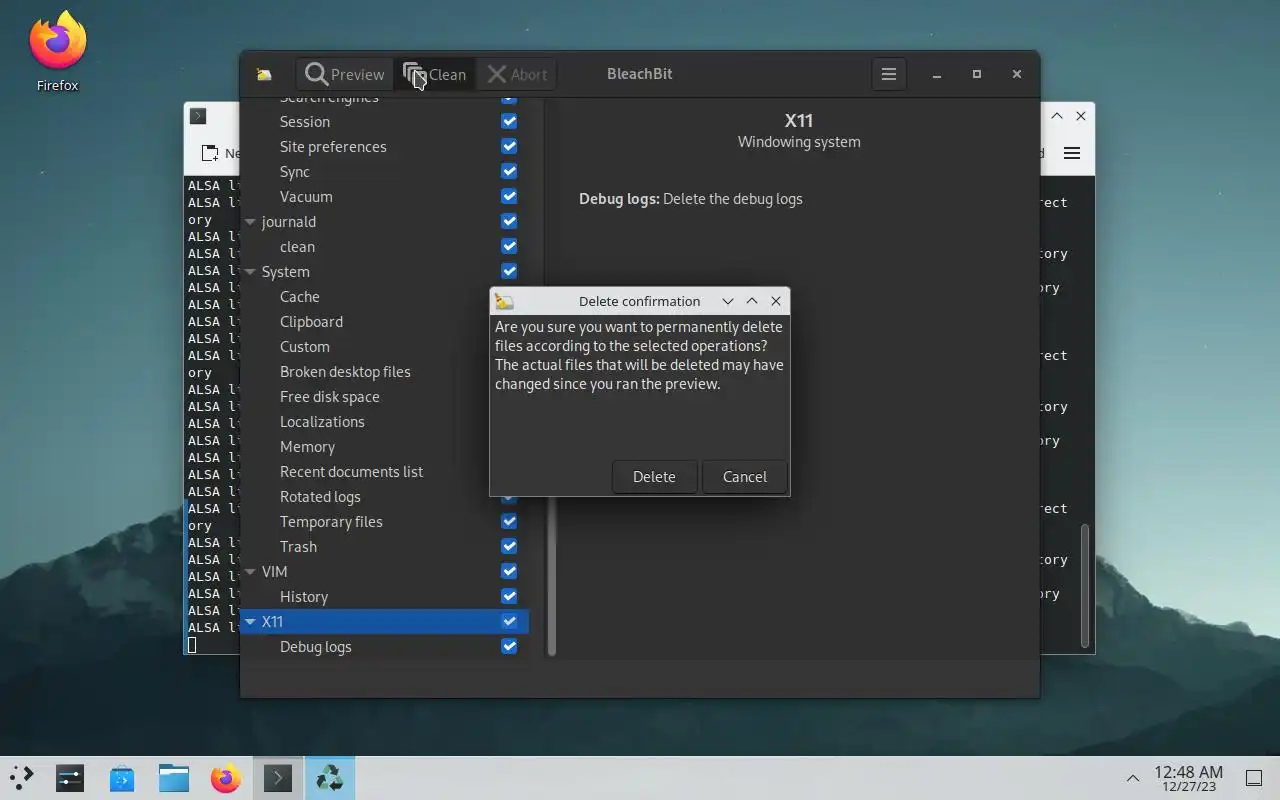Screen dimensions: 1280x800
Task: Click the dialog's down-chevron title bar button
Action: pos(728,301)
